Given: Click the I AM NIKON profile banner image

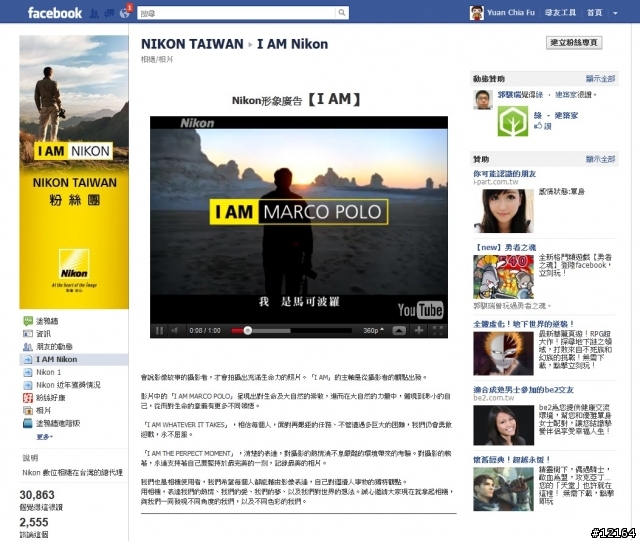Looking at the screenshot, I should coord(74,172).
